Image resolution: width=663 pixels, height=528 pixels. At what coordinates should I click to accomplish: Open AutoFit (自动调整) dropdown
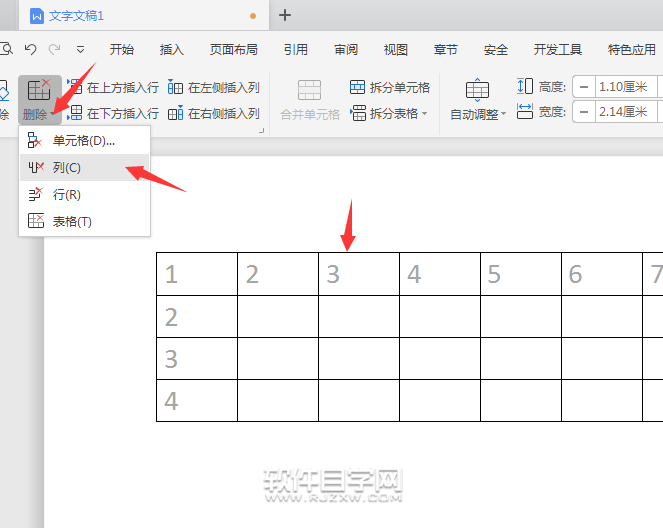click(x=478, y=100)
